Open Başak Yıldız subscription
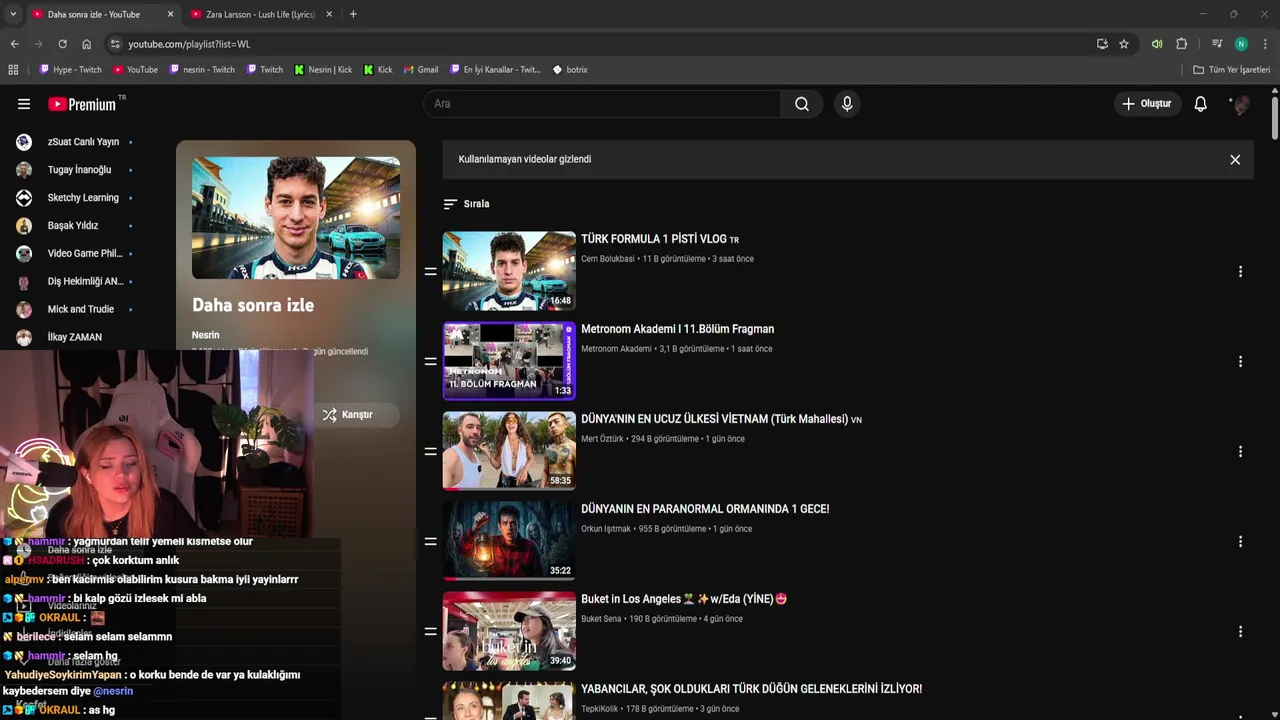Viewport: 1280px width, 720px height. 75,226
